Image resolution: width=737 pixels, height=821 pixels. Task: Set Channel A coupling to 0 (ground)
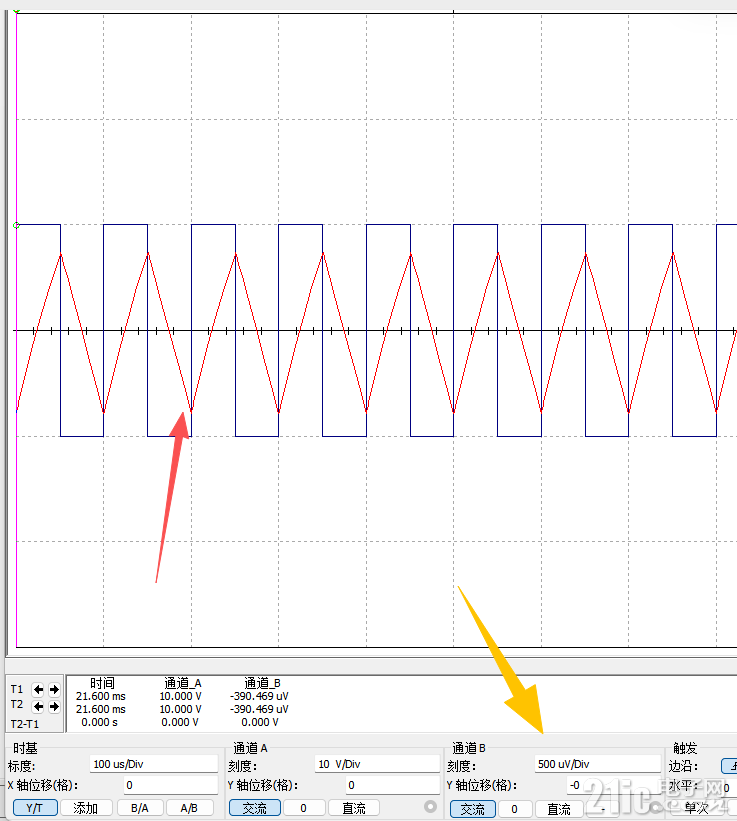point(303,808)
